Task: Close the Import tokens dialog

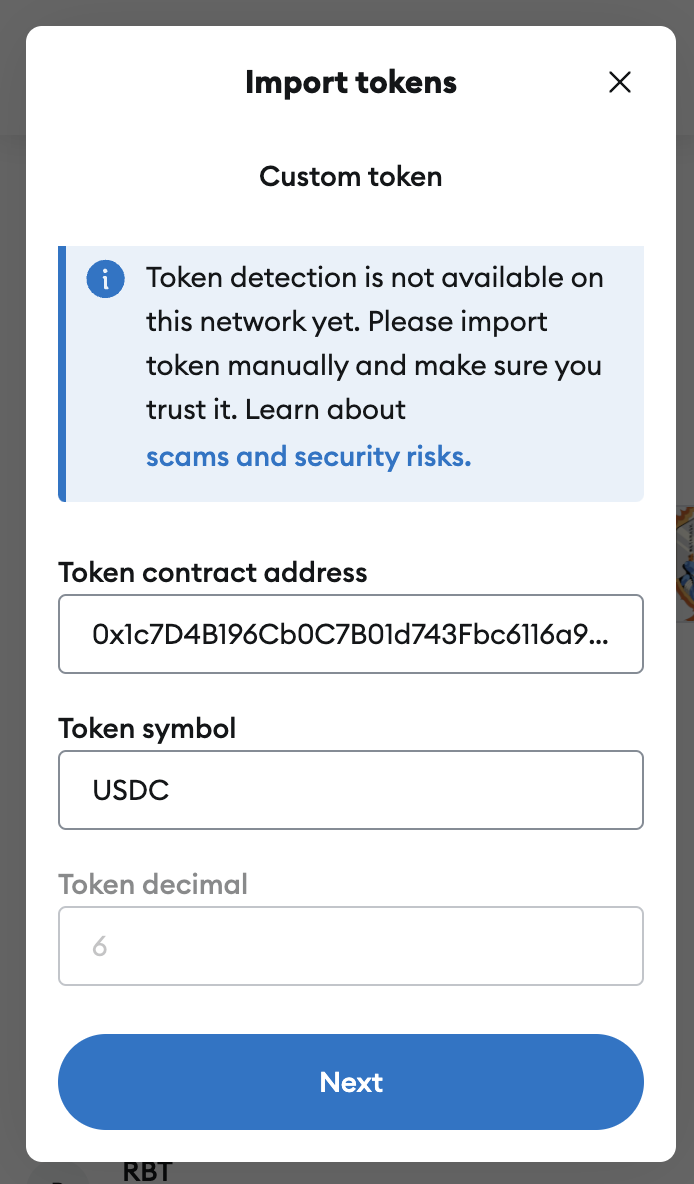Action: click(620, 82)
